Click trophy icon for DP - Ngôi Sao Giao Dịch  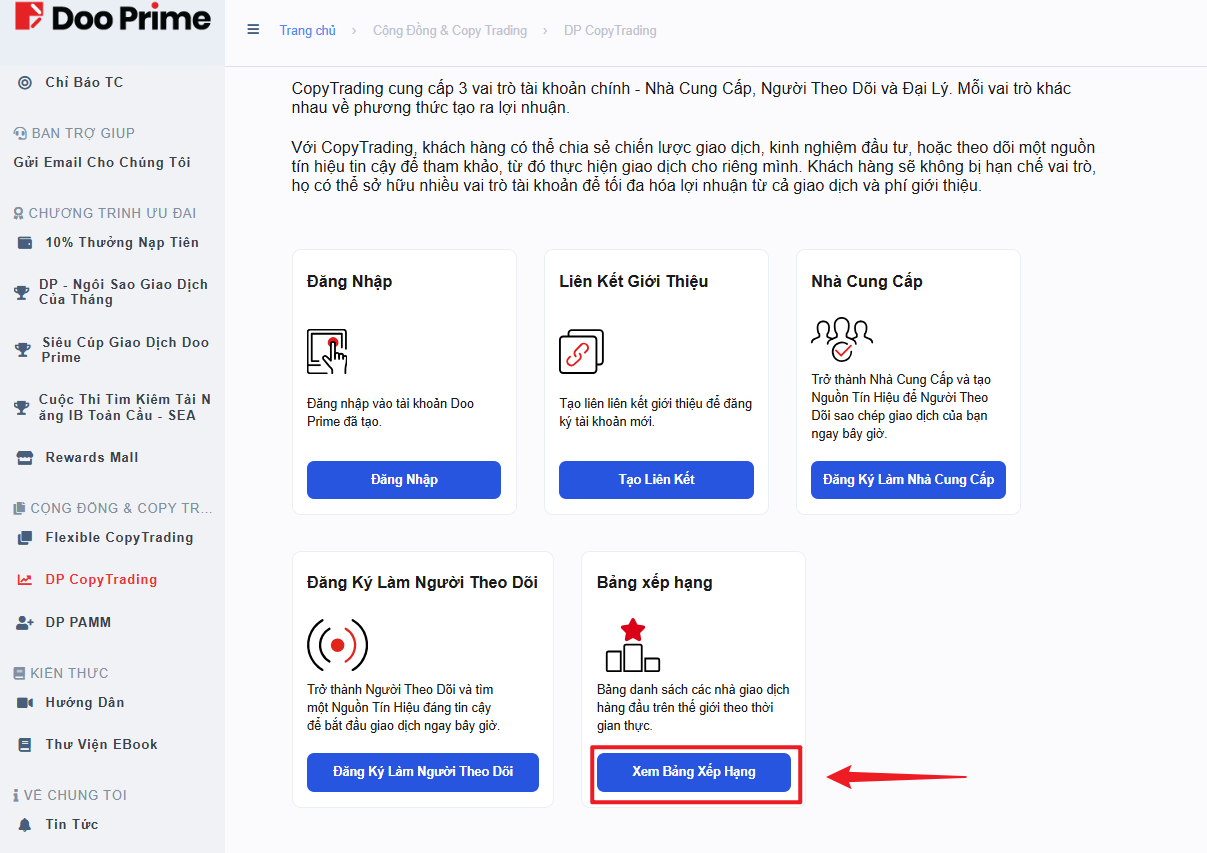tap(22, 292)
